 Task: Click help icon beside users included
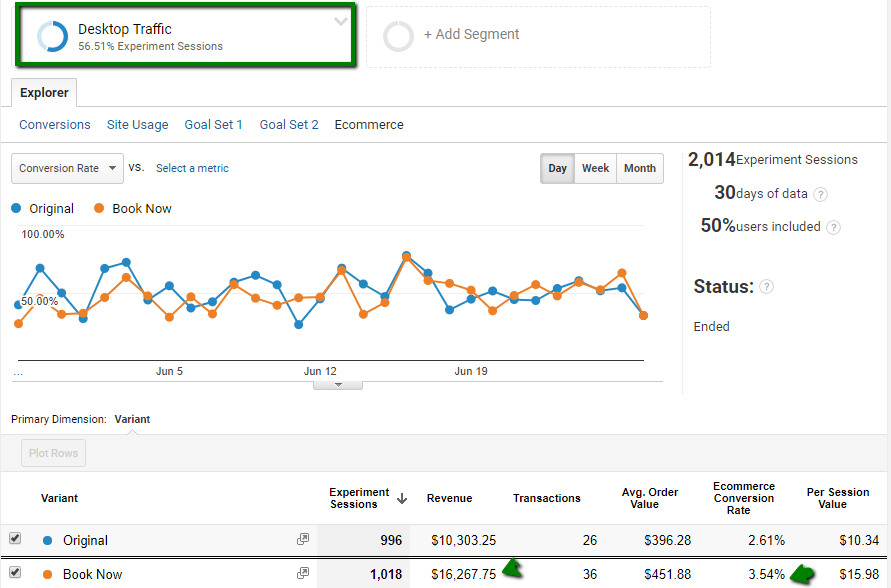coord(833,228)
